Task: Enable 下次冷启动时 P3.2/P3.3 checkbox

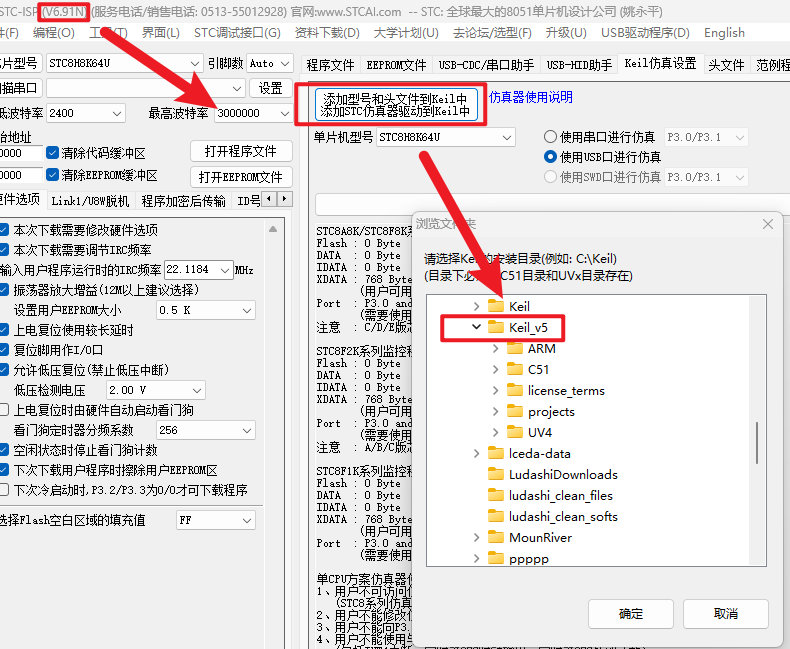Action: pos(4,490)
